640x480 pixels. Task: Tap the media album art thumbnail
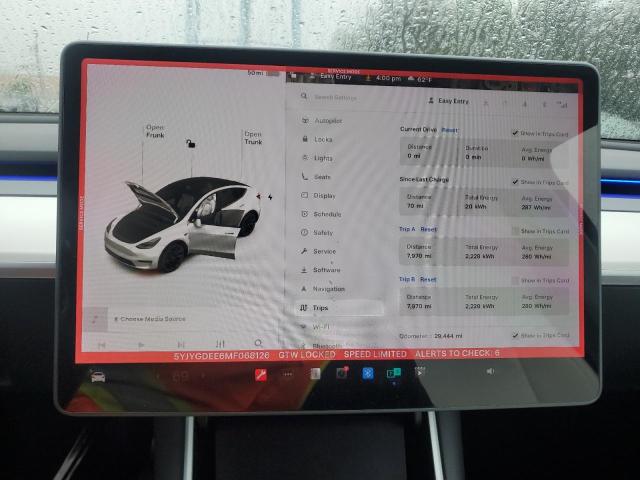[96, 319]
